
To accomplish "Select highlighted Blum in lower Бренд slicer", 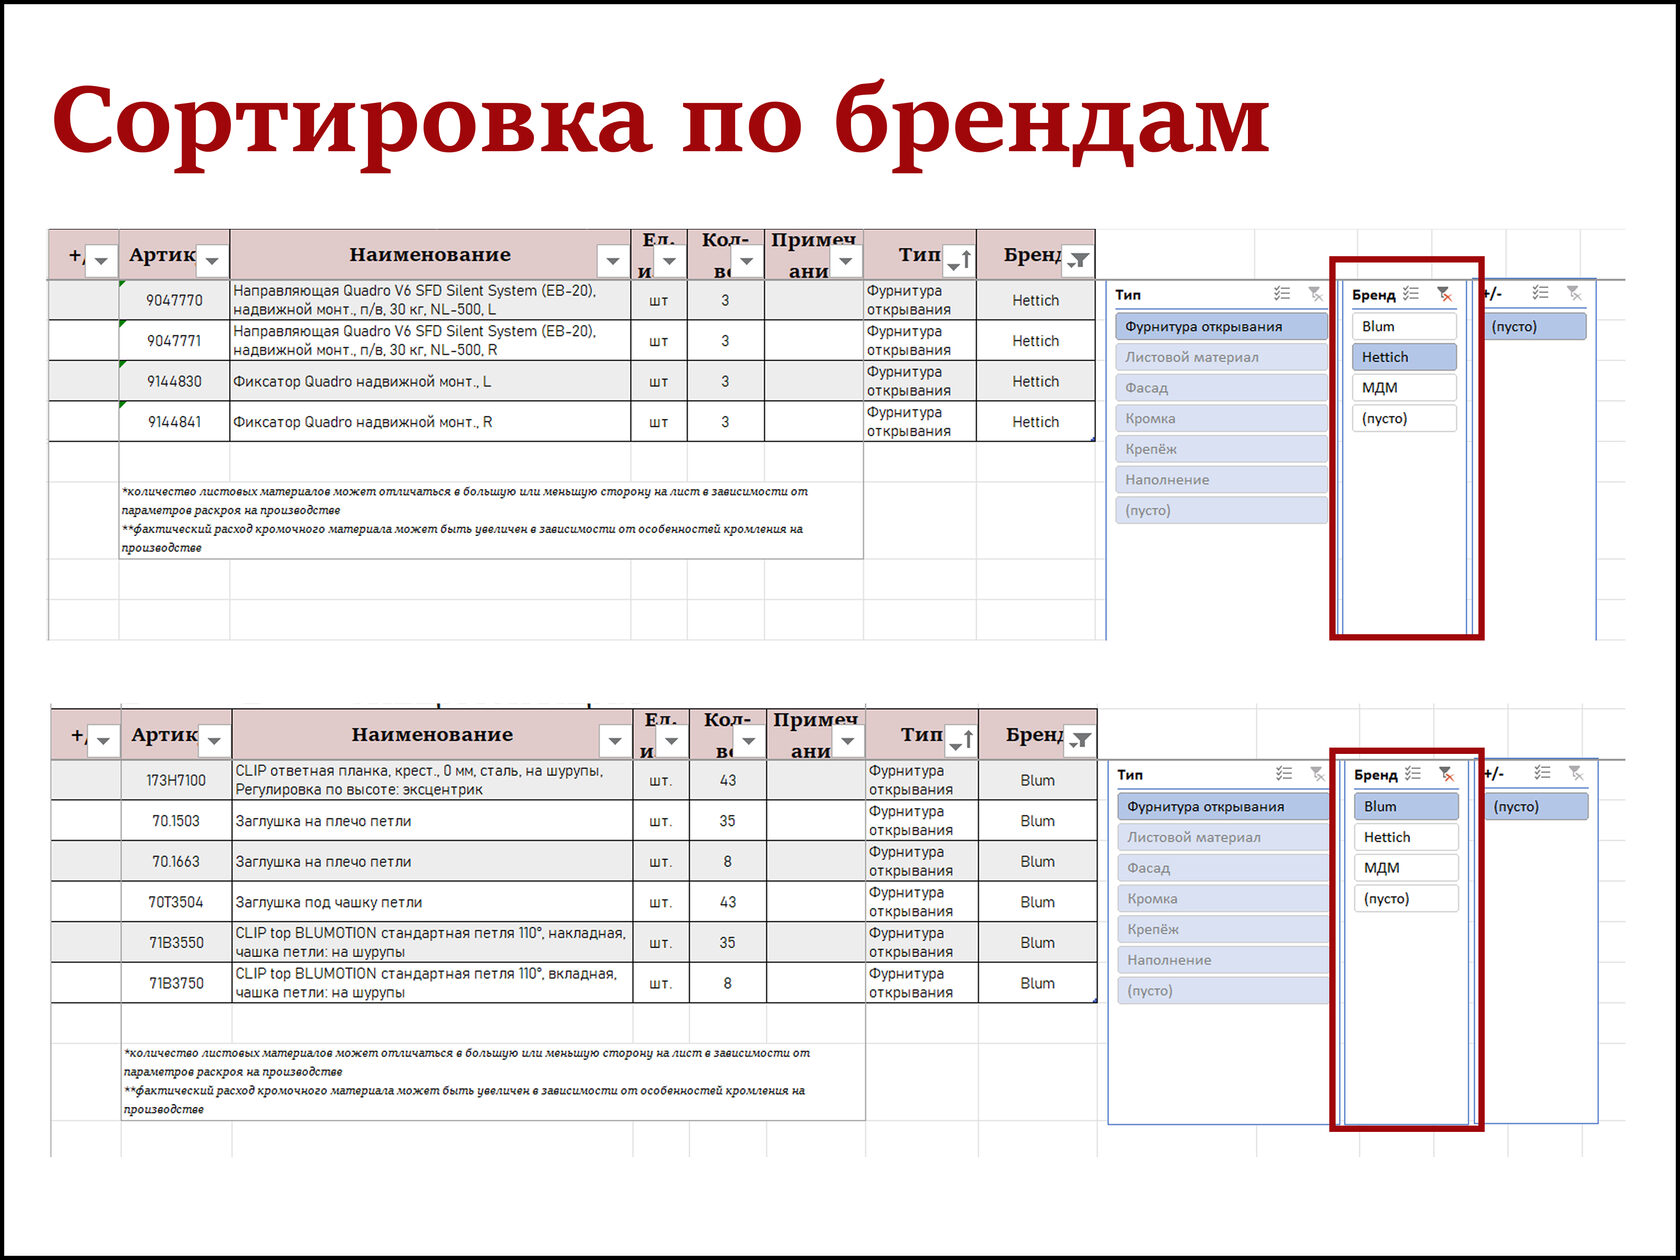I will [x=1406, y=806].
